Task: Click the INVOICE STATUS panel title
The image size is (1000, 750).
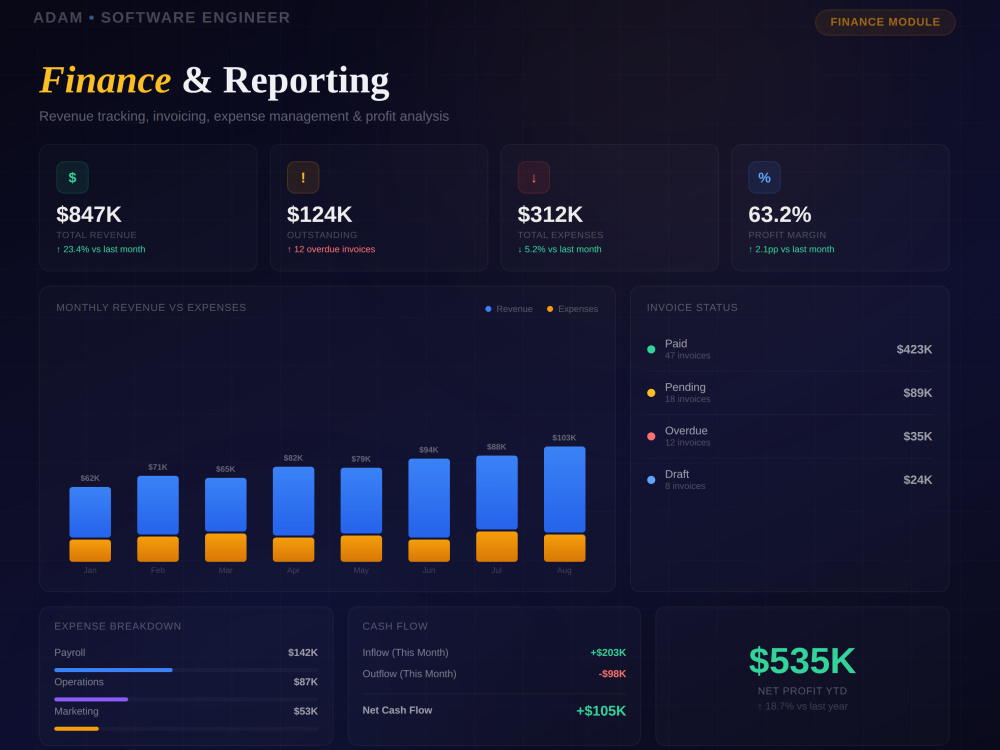Action: click(x=692, y=307)
